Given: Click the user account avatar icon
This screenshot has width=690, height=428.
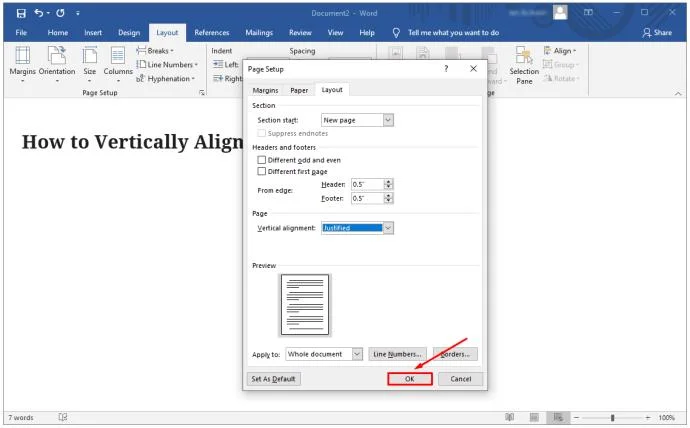Looking at the screenshot, I should point(560,13).
